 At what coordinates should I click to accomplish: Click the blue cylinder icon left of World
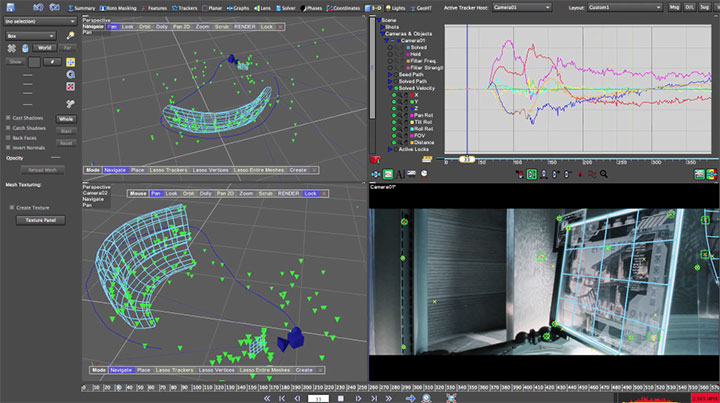pyautogui.click(x=25, y=48)
